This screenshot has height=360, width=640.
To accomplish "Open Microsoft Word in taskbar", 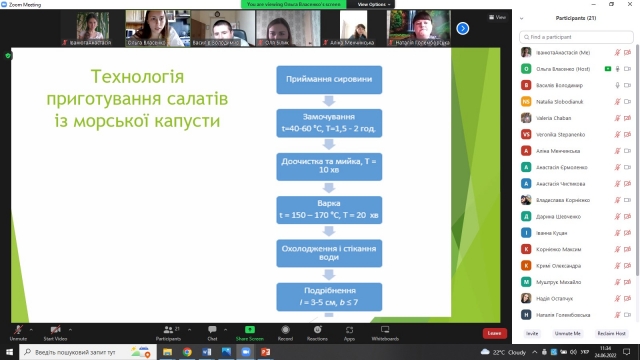I will 207,352.
